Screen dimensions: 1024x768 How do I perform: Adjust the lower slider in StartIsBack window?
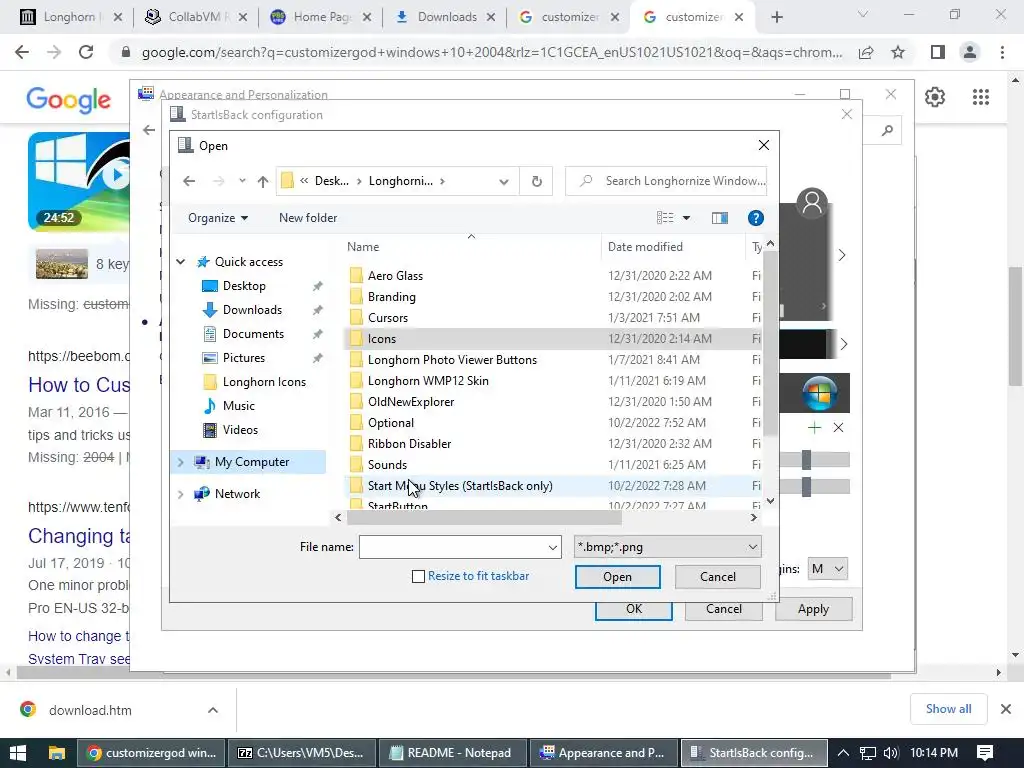pyautogui.click(x=807, y=487)
